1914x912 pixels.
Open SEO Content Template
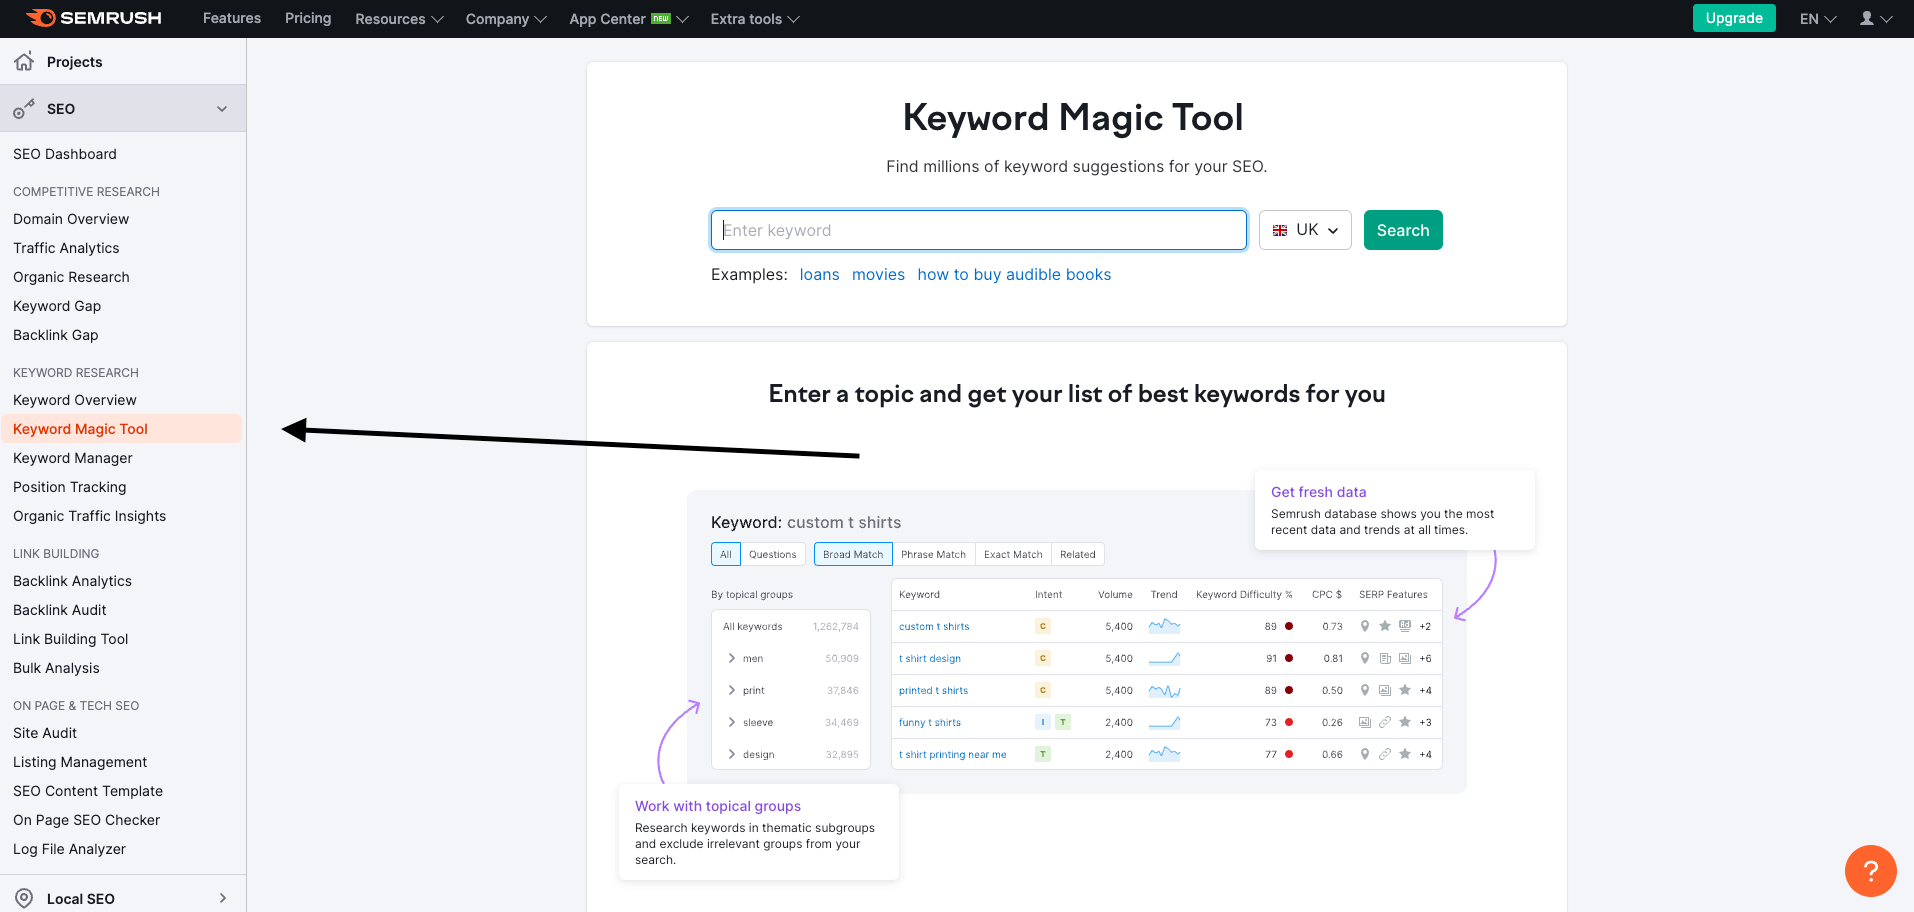(x=88, y=791)
